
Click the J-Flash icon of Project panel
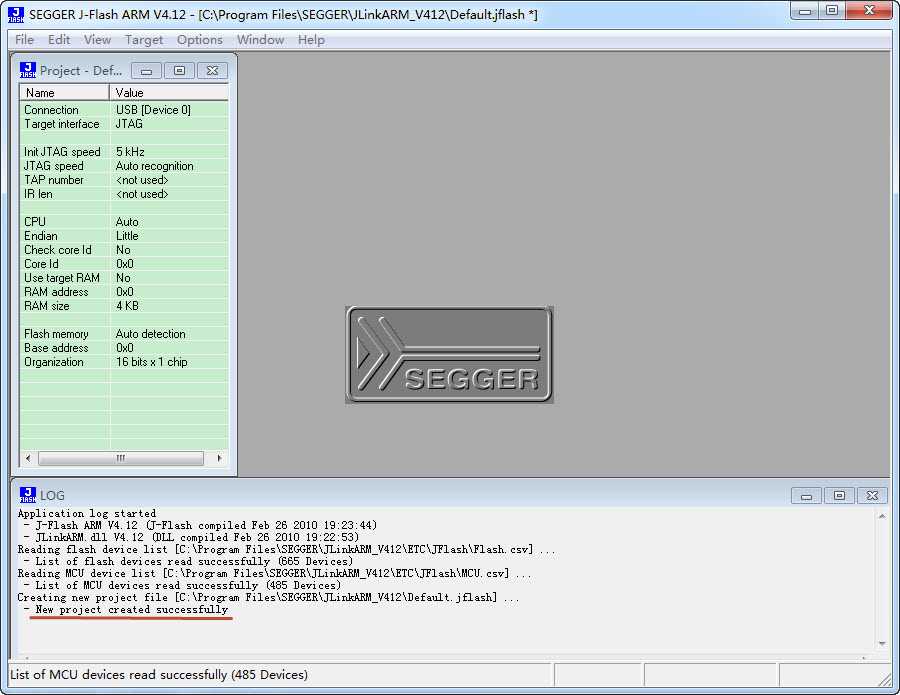click(x=28, y=70)
